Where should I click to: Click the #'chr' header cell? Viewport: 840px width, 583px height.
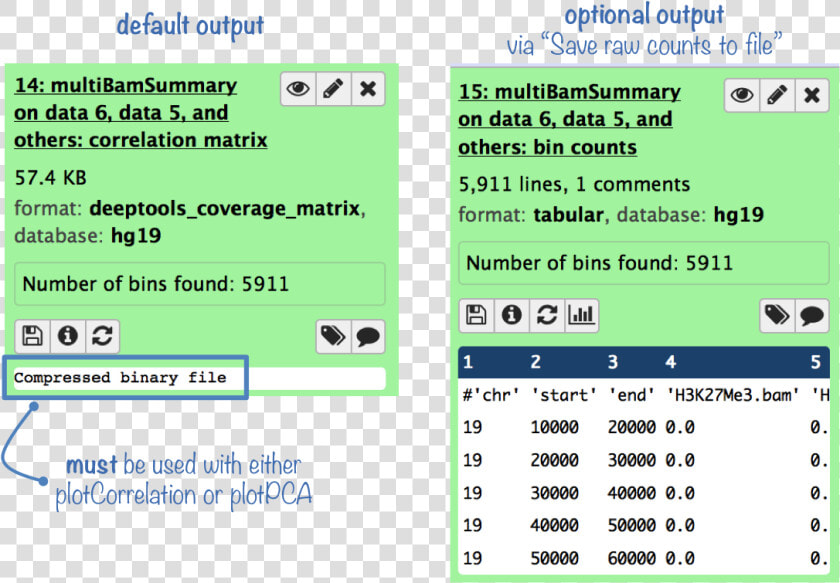pos(491,395)
